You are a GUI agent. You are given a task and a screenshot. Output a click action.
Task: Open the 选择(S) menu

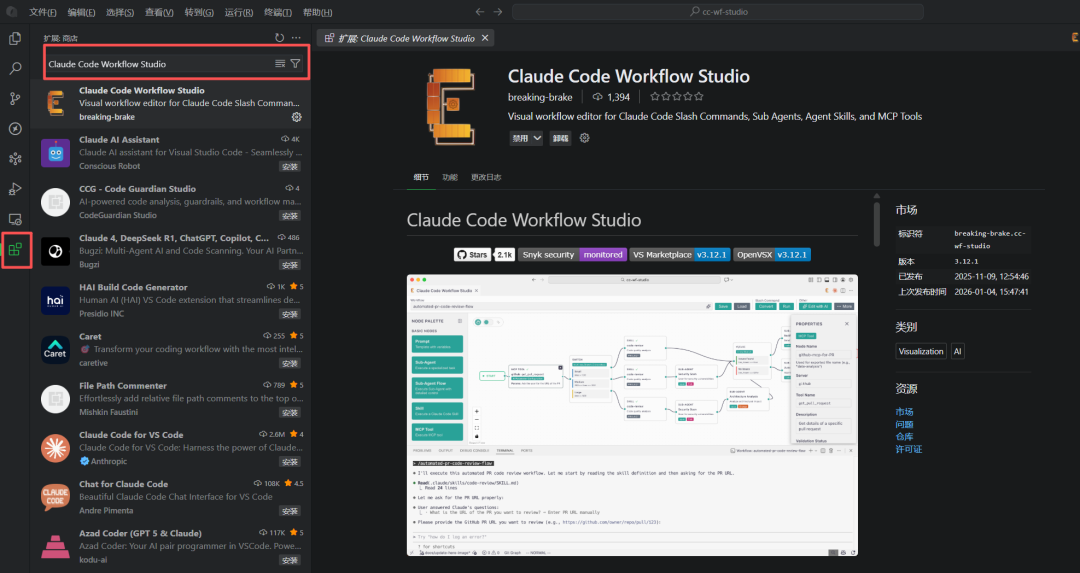pos(120,12)
